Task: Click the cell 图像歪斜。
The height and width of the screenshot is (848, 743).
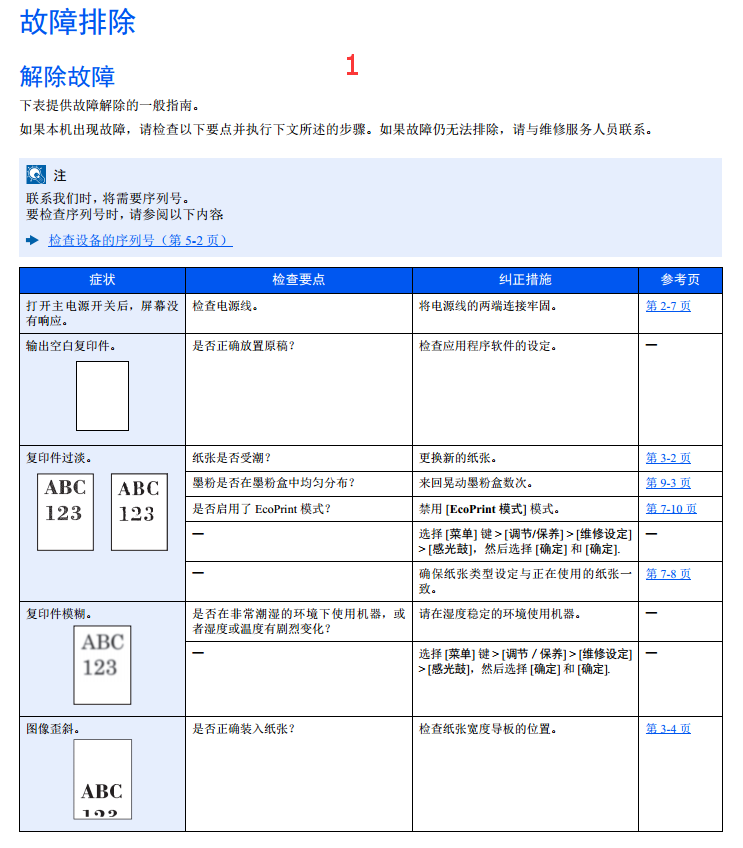Action: [102, 774]
